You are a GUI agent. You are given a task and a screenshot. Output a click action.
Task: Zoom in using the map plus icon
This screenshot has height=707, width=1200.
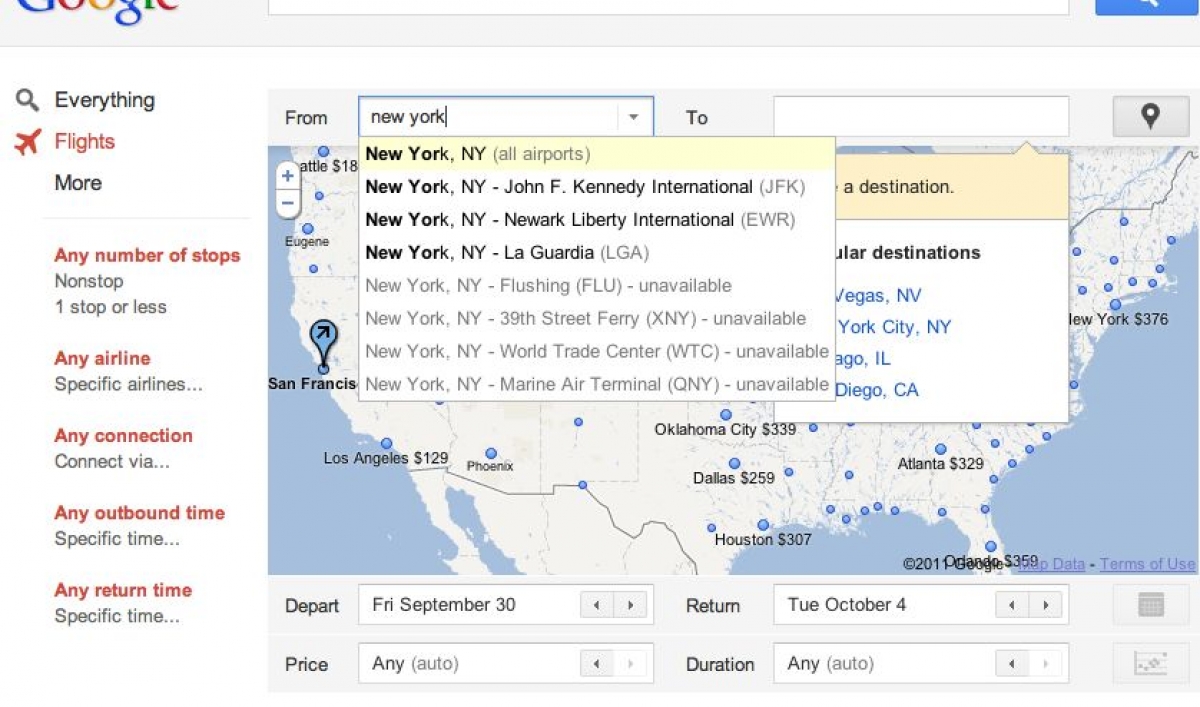click(x=286, y=175)
